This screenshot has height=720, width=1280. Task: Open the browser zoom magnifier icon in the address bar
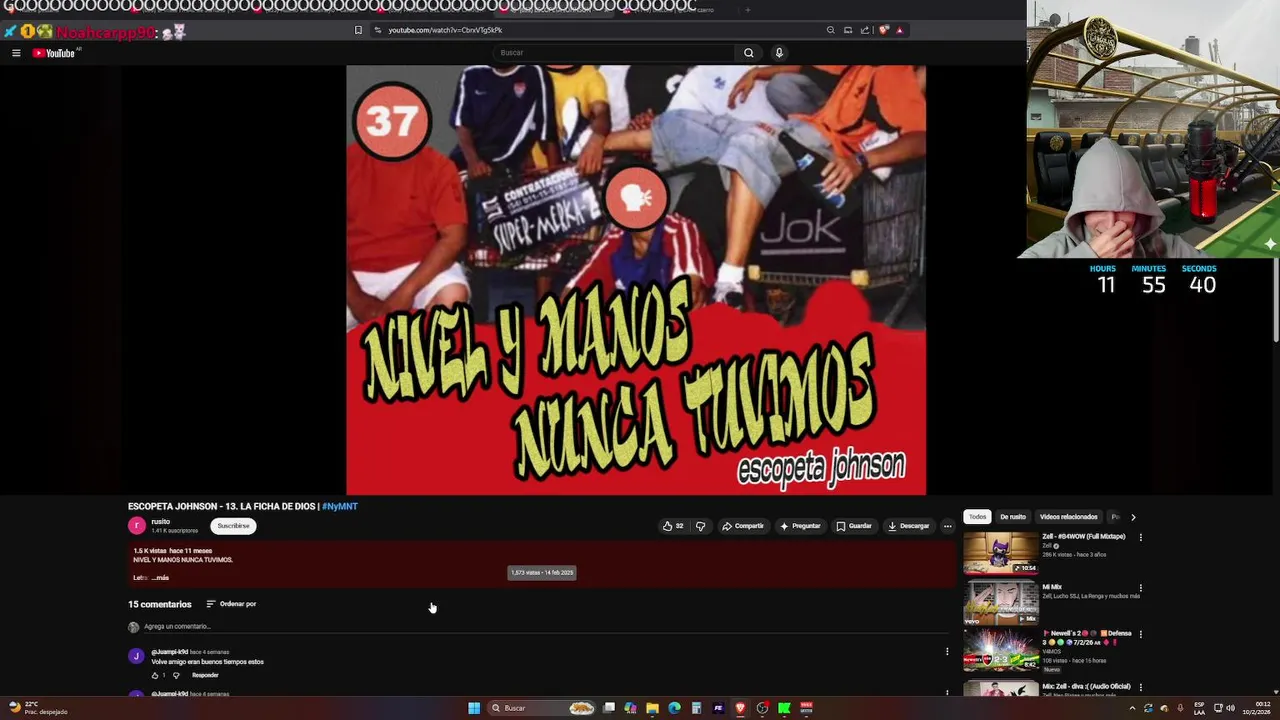[830, 30]
